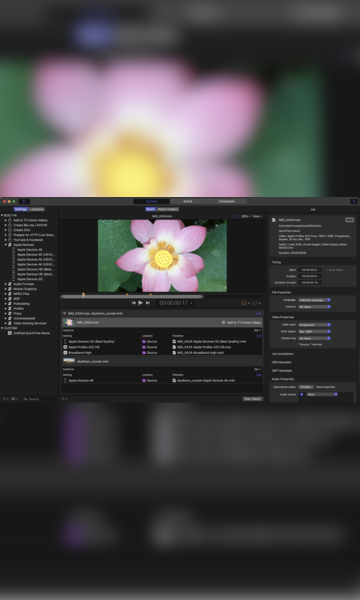
Task: Click file icon beside skydivers_sunset-Apple Devices 4K
Action: (x=174, y=380)
